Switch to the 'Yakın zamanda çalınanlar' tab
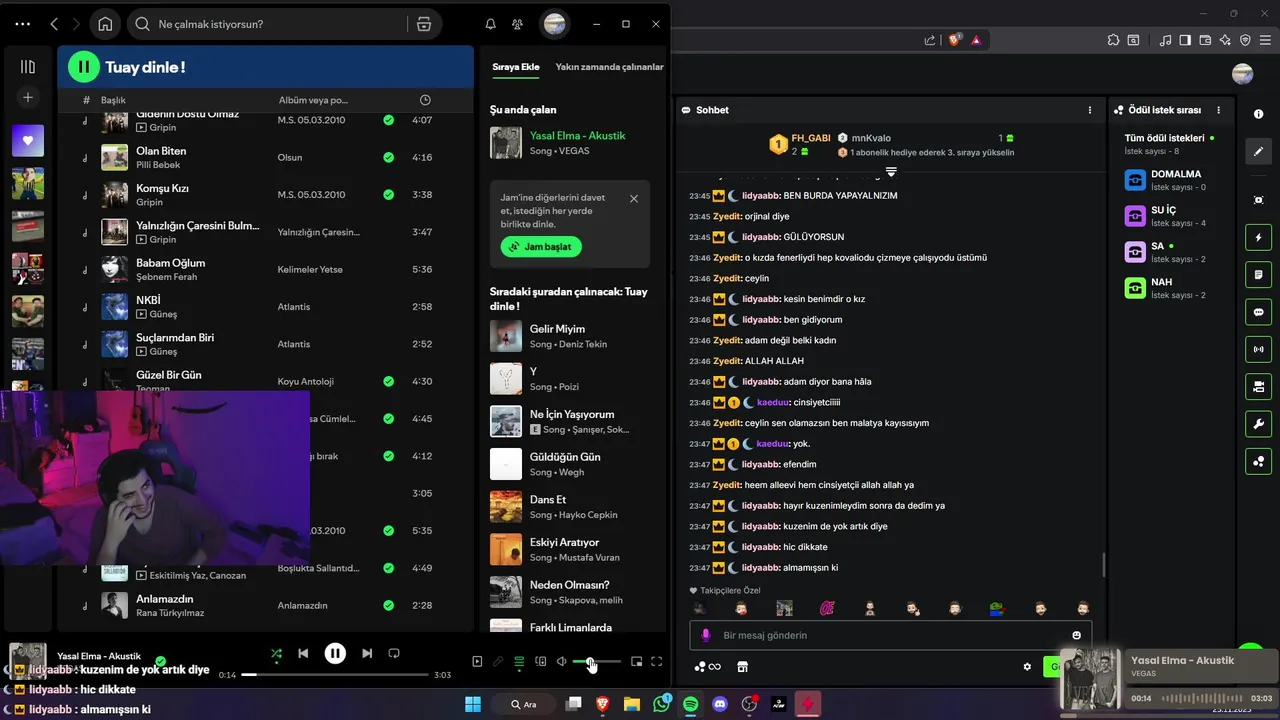The height and width of the screenshot is (720, 1280). pyautogui.click(x=609, y=67)
